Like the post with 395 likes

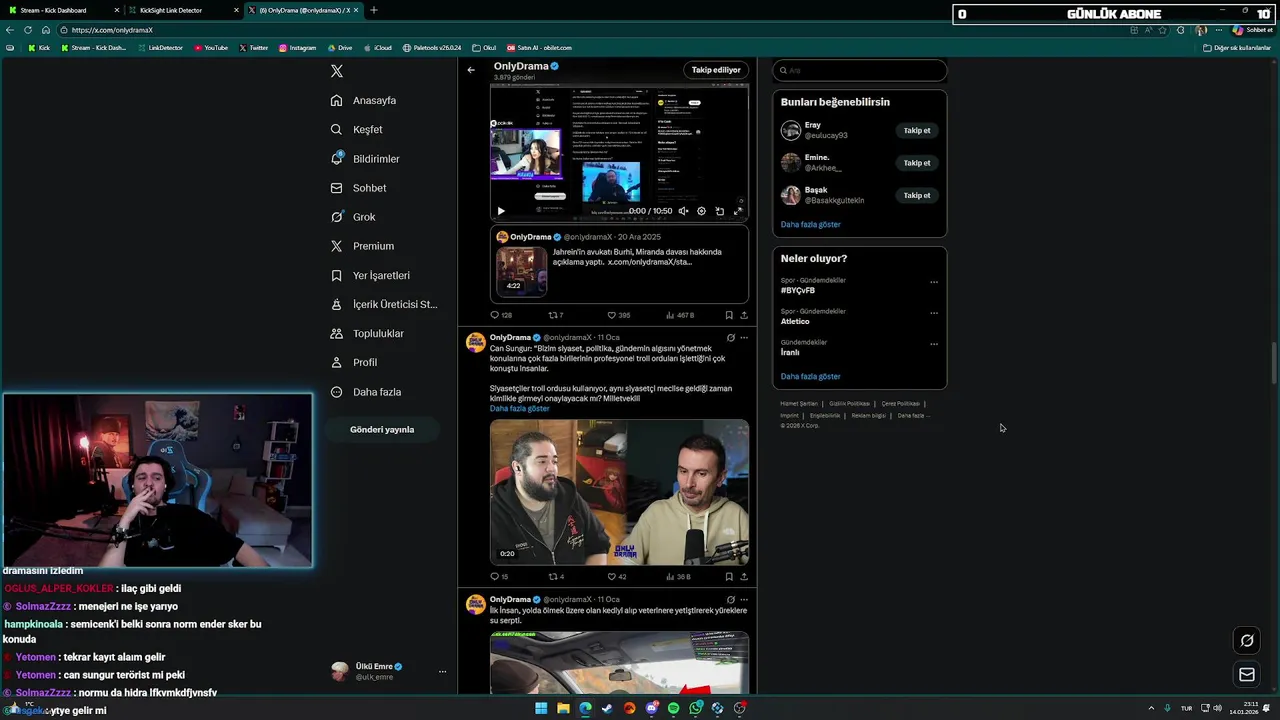(x=618, y=315)
